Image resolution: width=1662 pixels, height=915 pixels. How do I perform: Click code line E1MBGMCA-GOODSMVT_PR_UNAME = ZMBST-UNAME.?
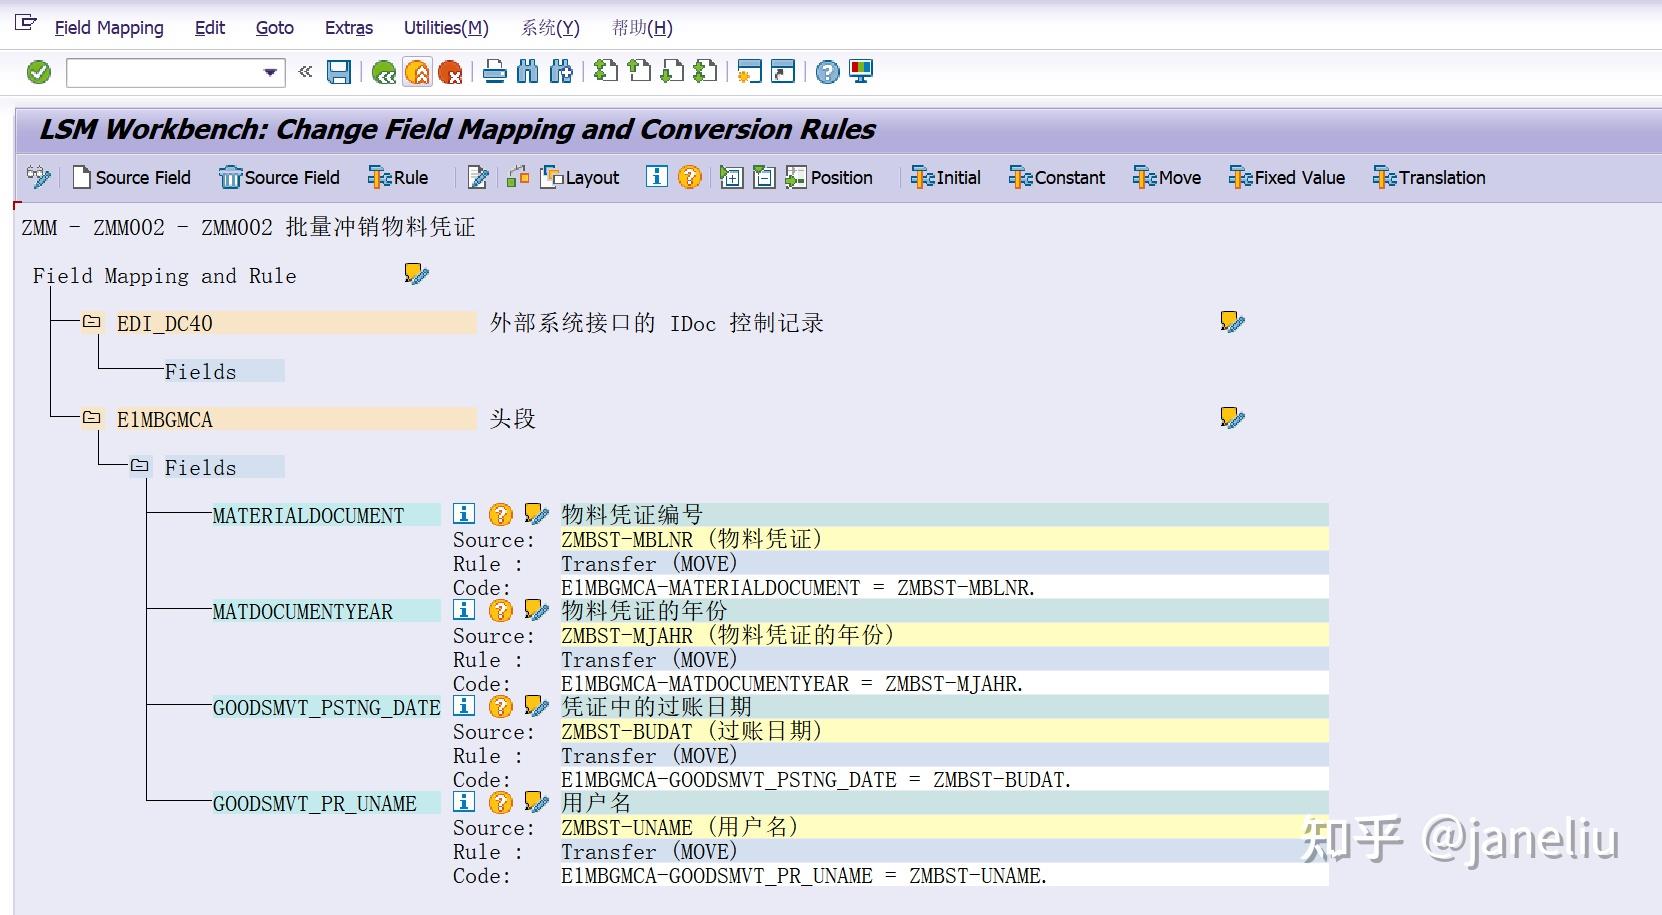[x=804, y=876]
